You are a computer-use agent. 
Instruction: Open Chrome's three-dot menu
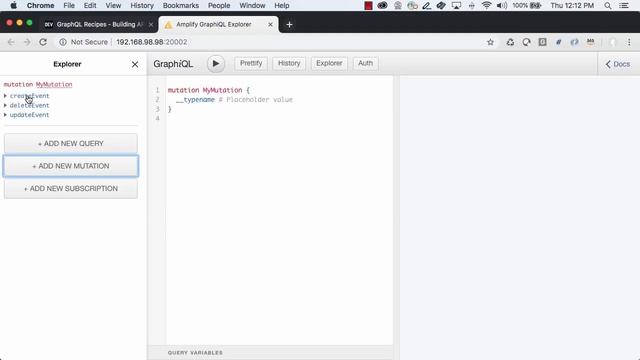(x=629, y=42)
